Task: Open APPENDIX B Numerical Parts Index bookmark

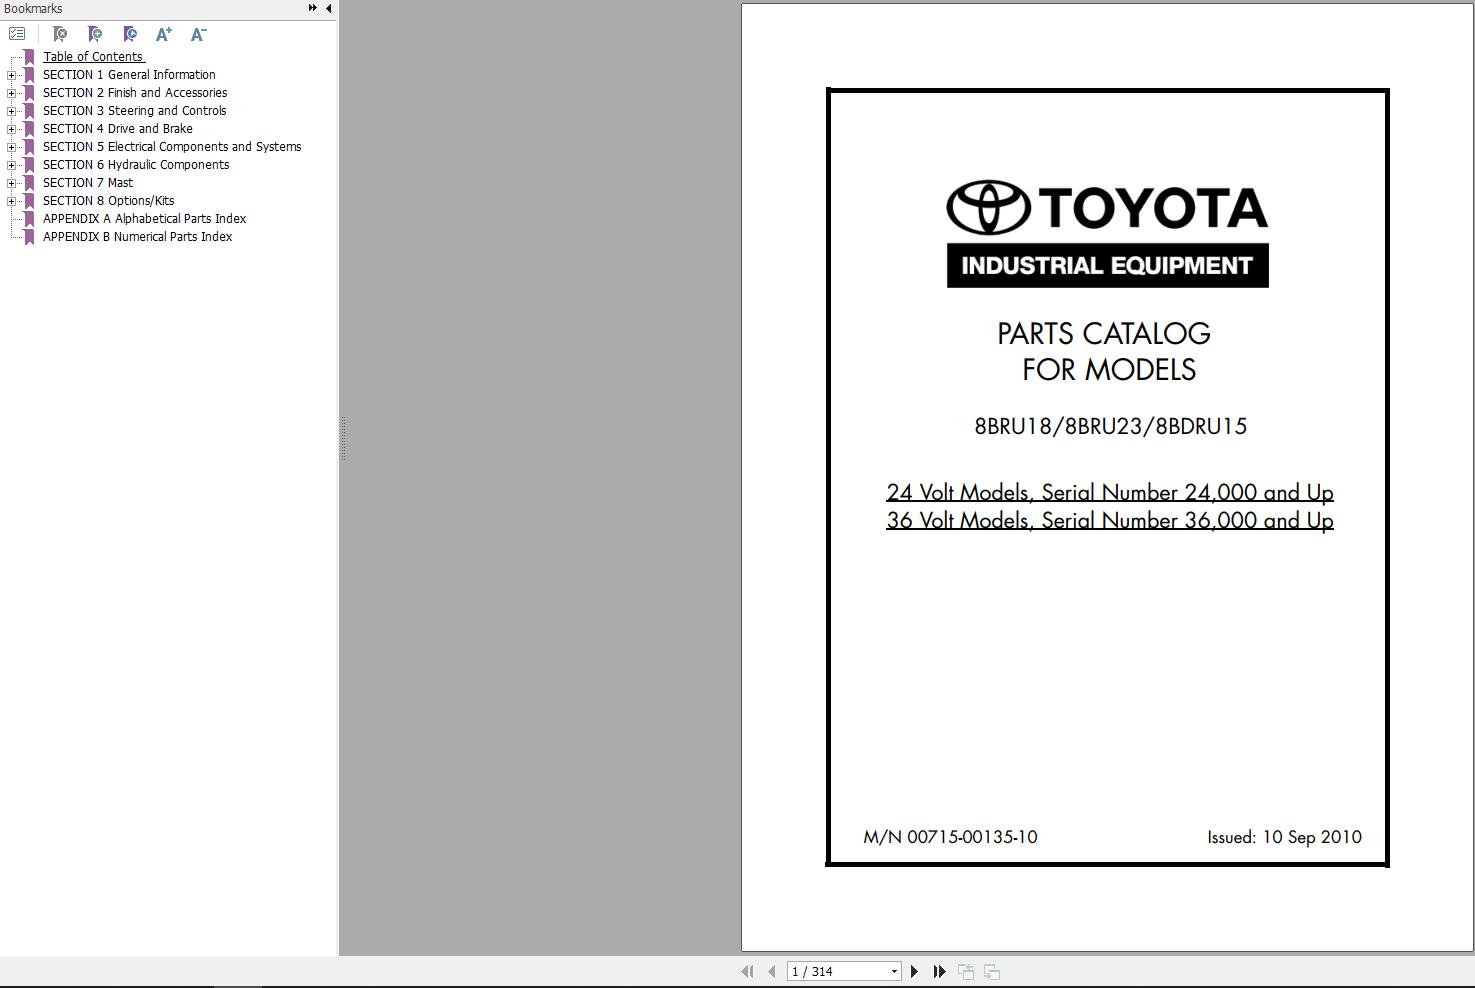Action: (138, 237)
